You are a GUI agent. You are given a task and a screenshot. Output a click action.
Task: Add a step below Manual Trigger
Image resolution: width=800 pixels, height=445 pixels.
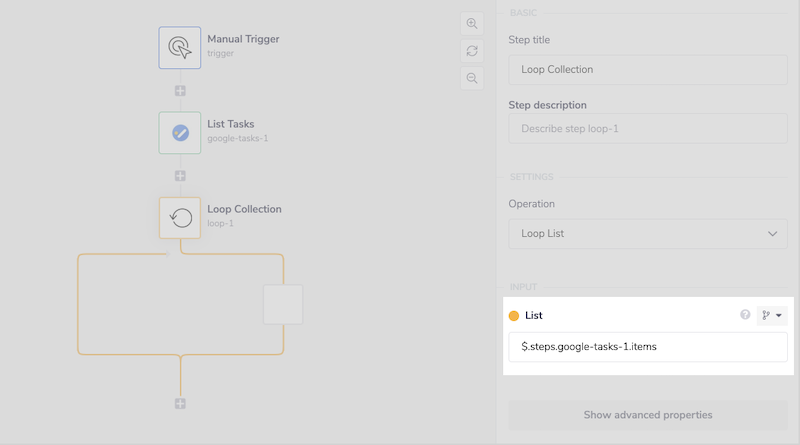(180, 91)
